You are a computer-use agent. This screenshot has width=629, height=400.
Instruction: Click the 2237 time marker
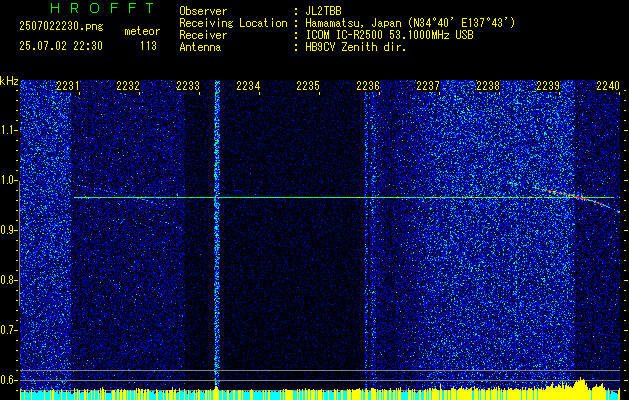[x=428, y=85]
